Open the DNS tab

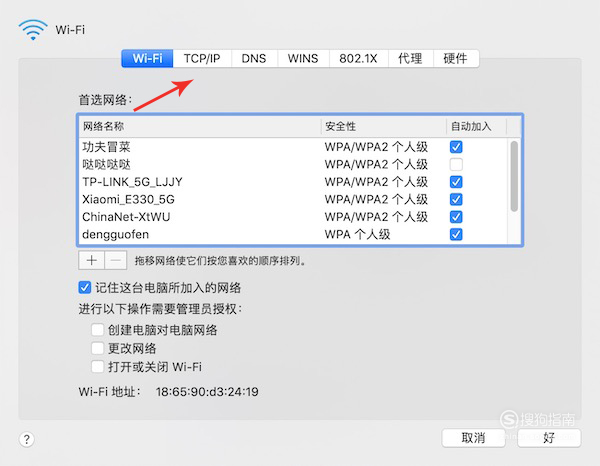click(x=254, y=59)
